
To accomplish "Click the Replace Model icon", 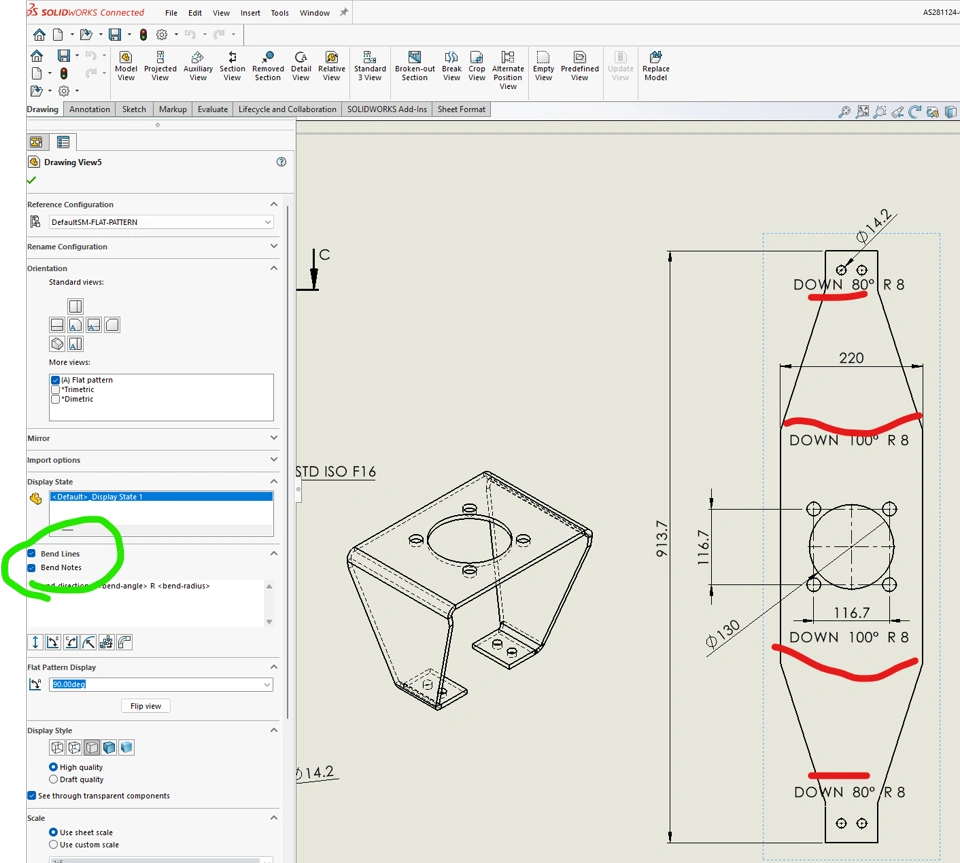I will click(655, 66).
